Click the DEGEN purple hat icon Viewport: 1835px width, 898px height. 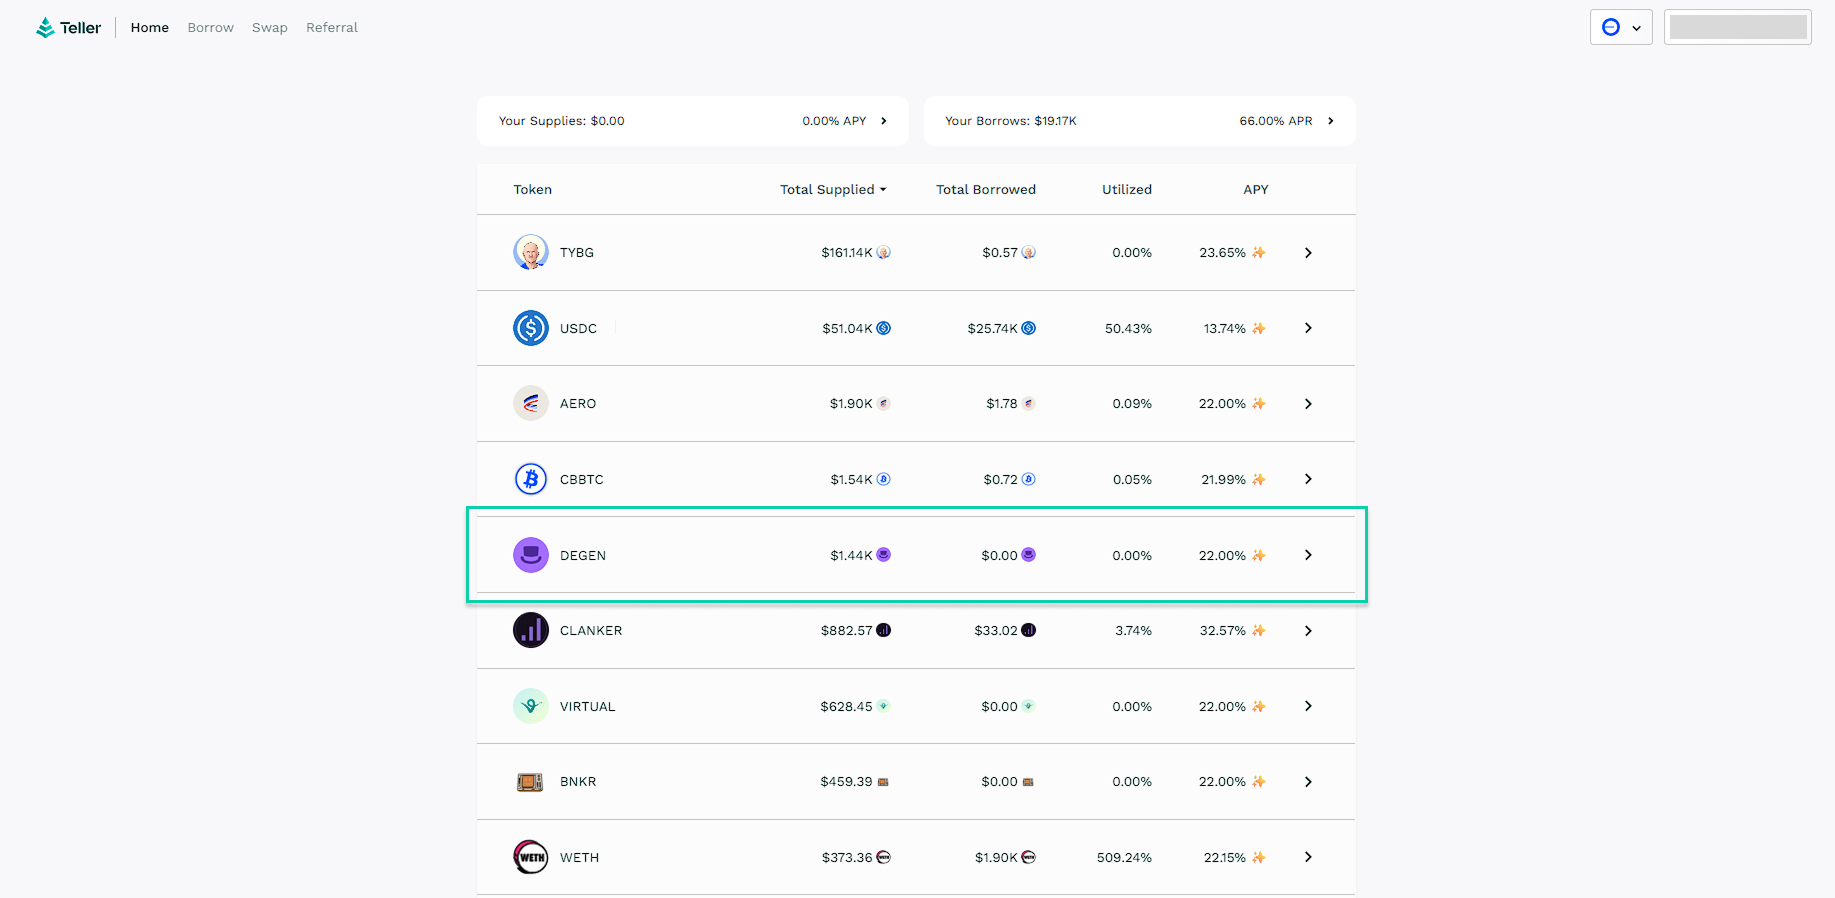pyautogui.click(x=530, y=555)
